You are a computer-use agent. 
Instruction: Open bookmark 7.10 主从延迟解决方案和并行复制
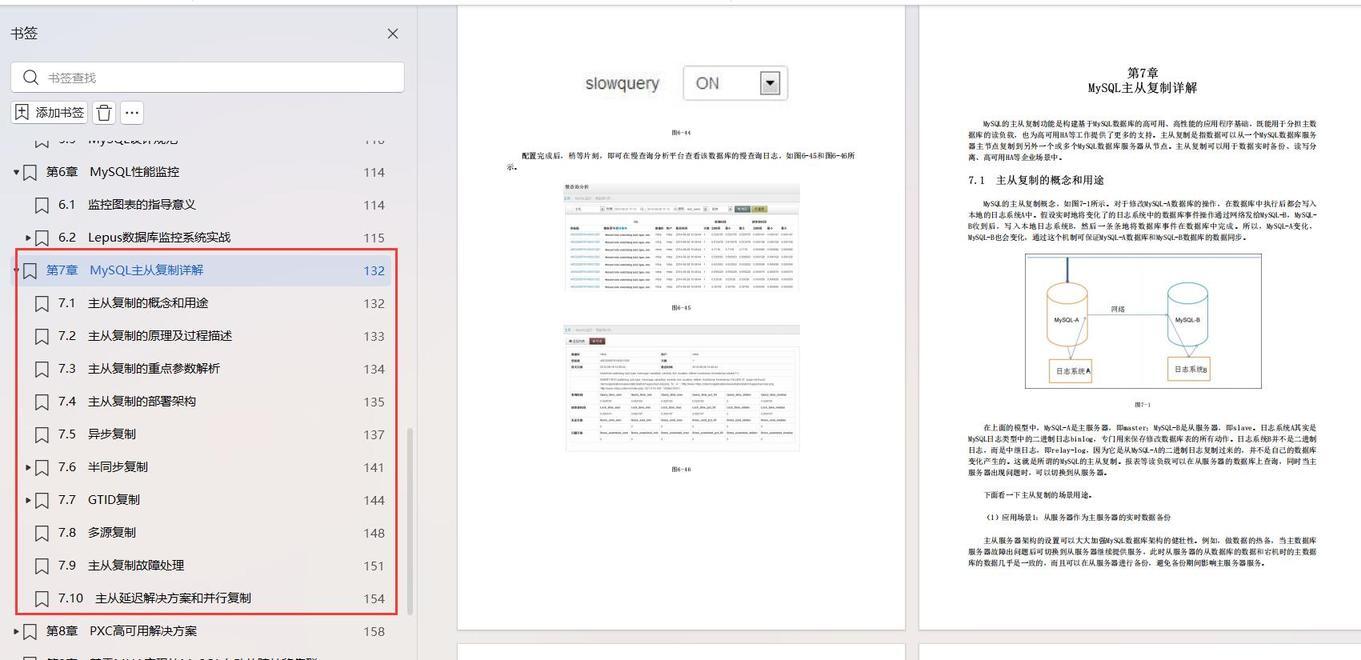(x=154, y=598)
